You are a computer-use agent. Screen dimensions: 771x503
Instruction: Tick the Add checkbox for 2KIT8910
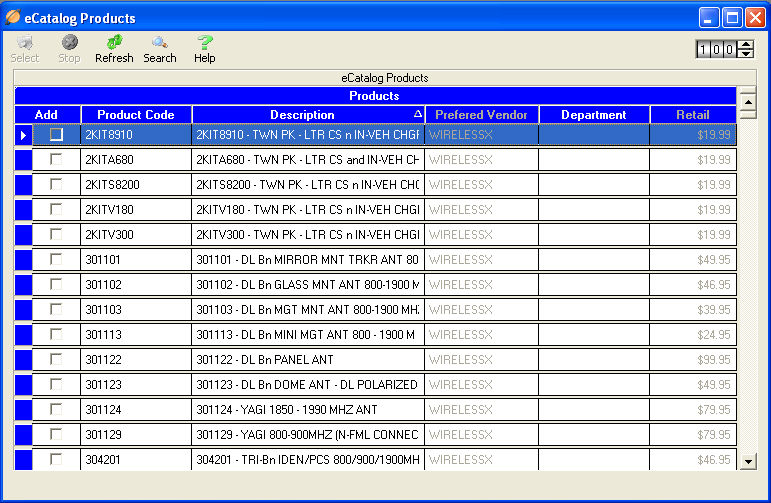(x=57, y=134)
